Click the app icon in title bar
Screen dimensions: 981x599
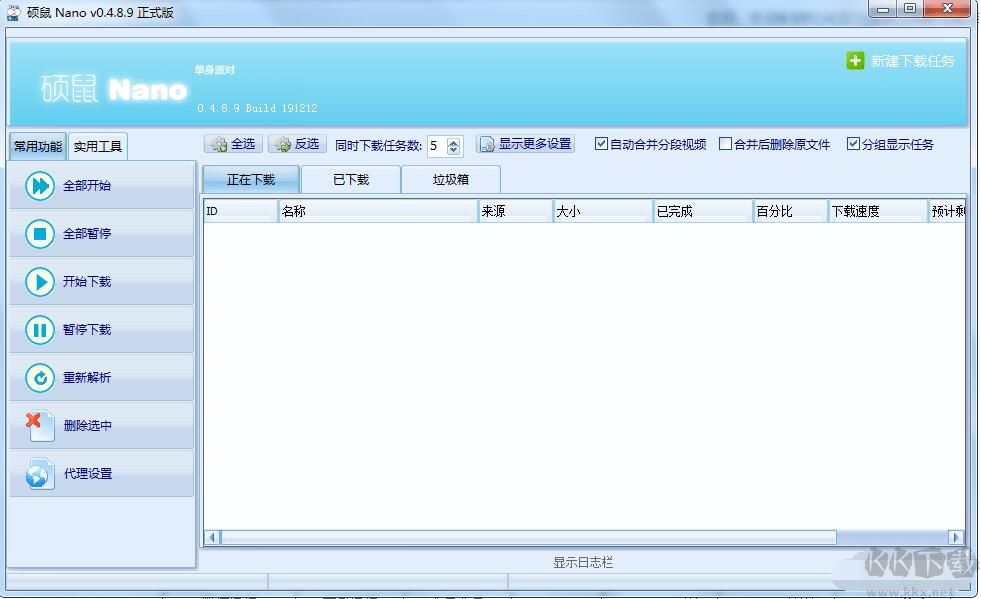click(13, 13)
